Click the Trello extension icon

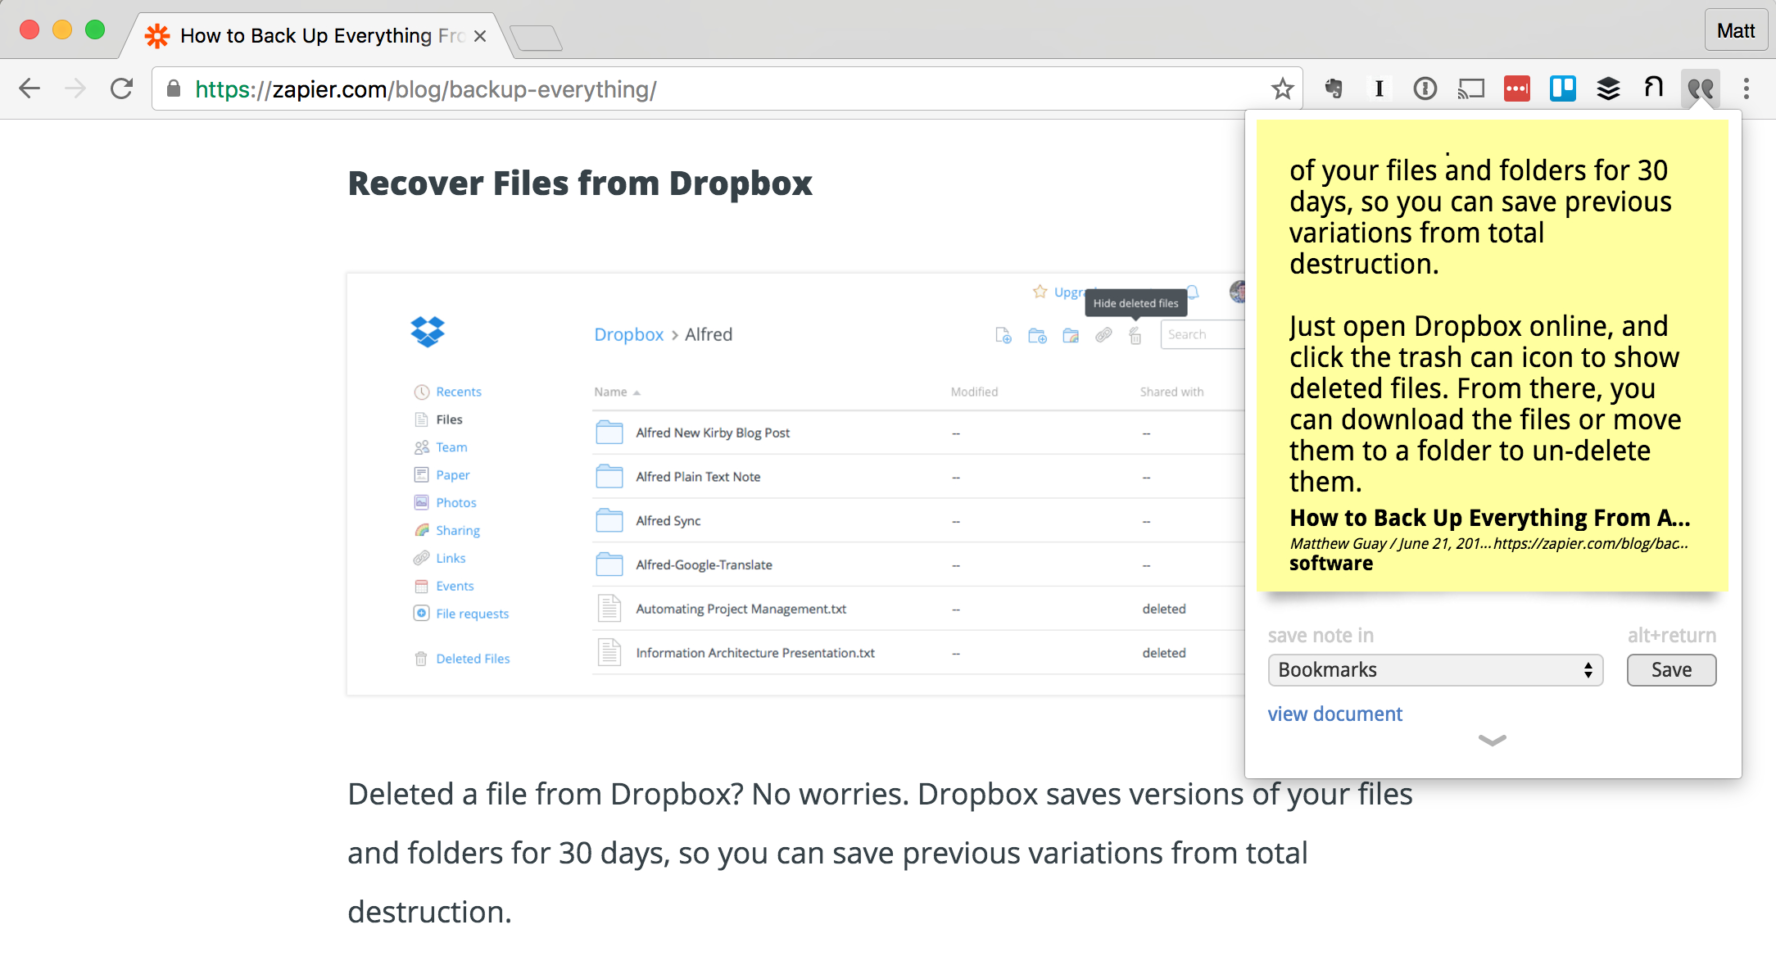click(1562, 88)
